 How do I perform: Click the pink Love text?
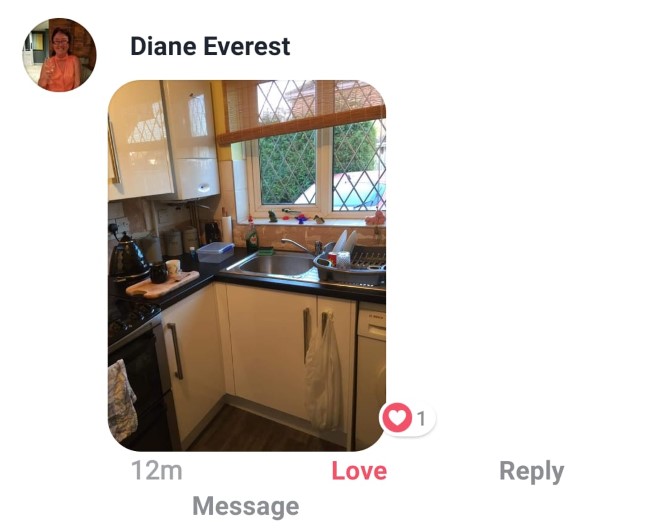tap(359, 471)
